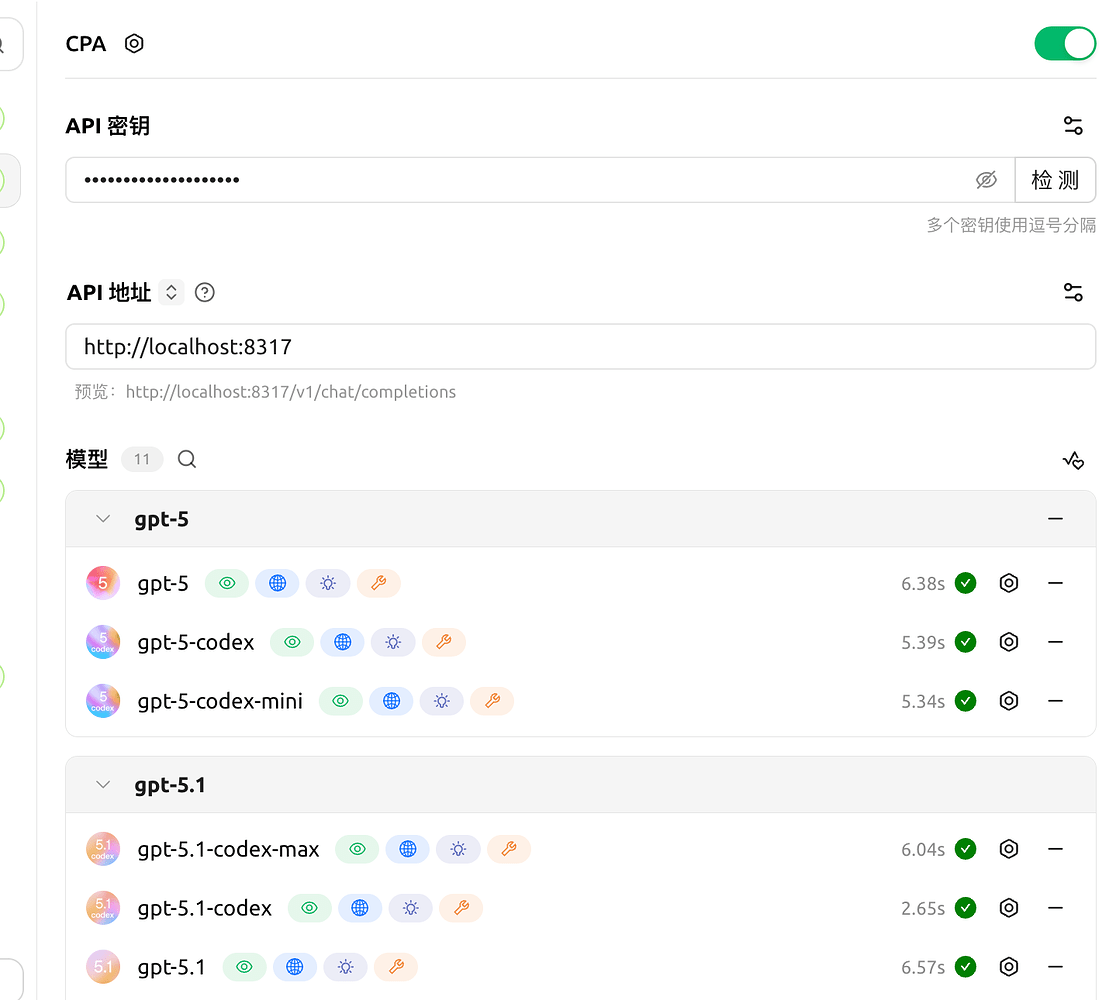Image resolution: width=1108 pixels, height=1000 pixels.
Task: Click gpt-5.1-codex-max vision badge
Action: [358, 849]
